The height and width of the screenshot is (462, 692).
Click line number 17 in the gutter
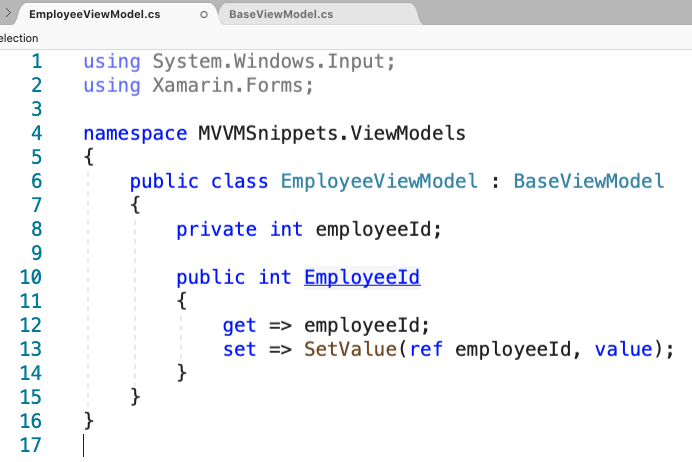(x=30, y=445)
